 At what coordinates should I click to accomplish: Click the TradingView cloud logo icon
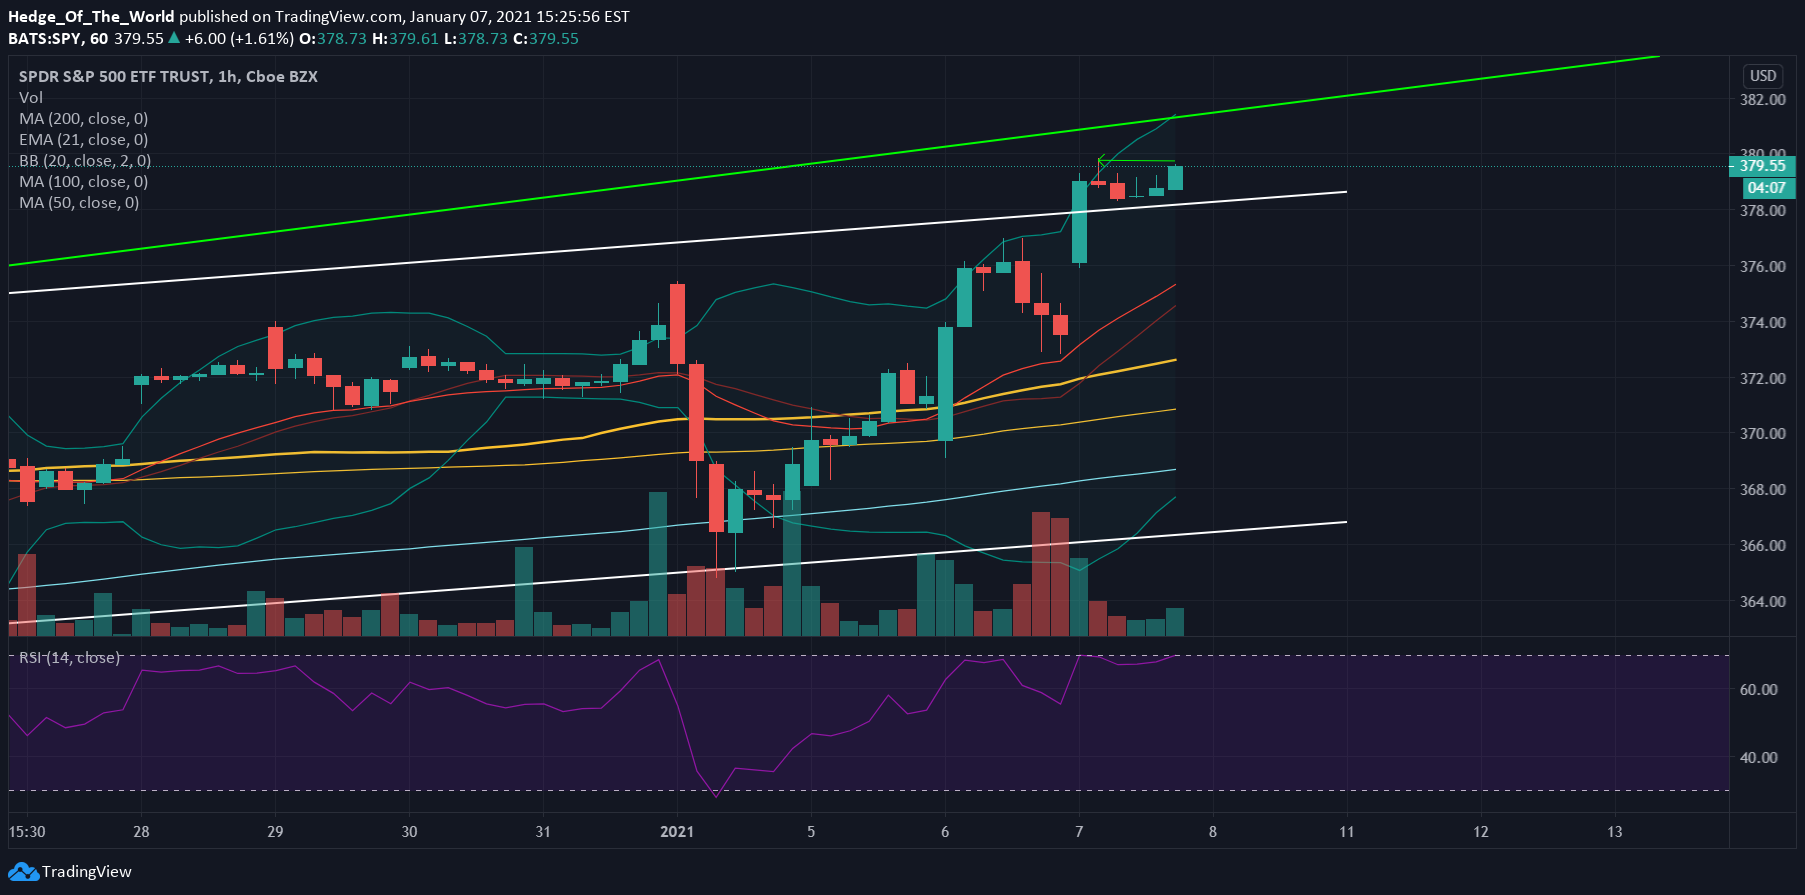[x=24, y=872]
